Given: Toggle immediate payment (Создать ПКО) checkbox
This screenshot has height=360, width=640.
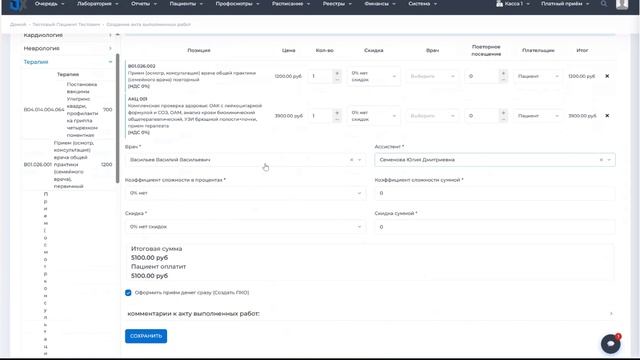Looking at the screenshot, I should pyautogui.click(x=128, y=293).
